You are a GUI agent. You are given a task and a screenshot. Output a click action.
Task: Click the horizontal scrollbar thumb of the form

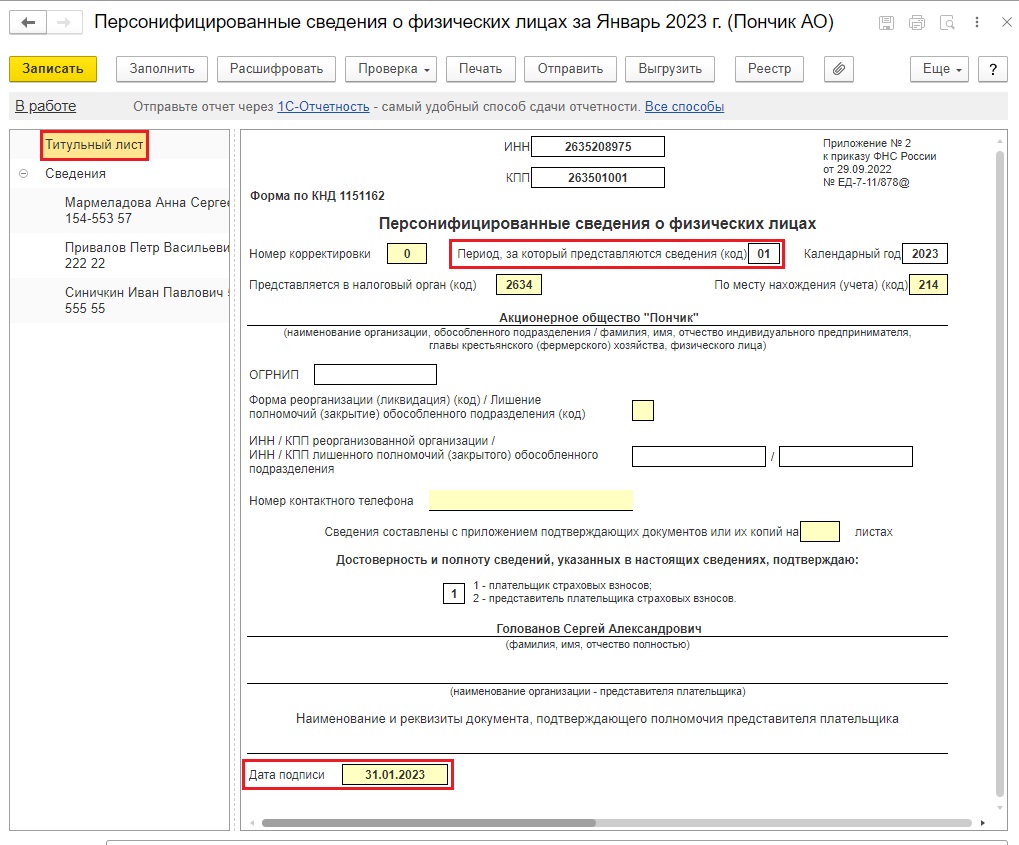pyautogui.click(x=429, y=823)
